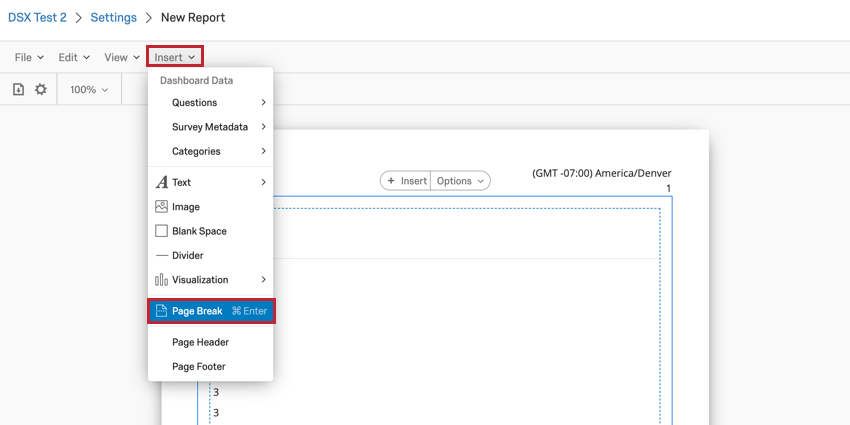This screenshot has height=425, width=850.
Task: Open the File menu
Action: tap(28, 58)
